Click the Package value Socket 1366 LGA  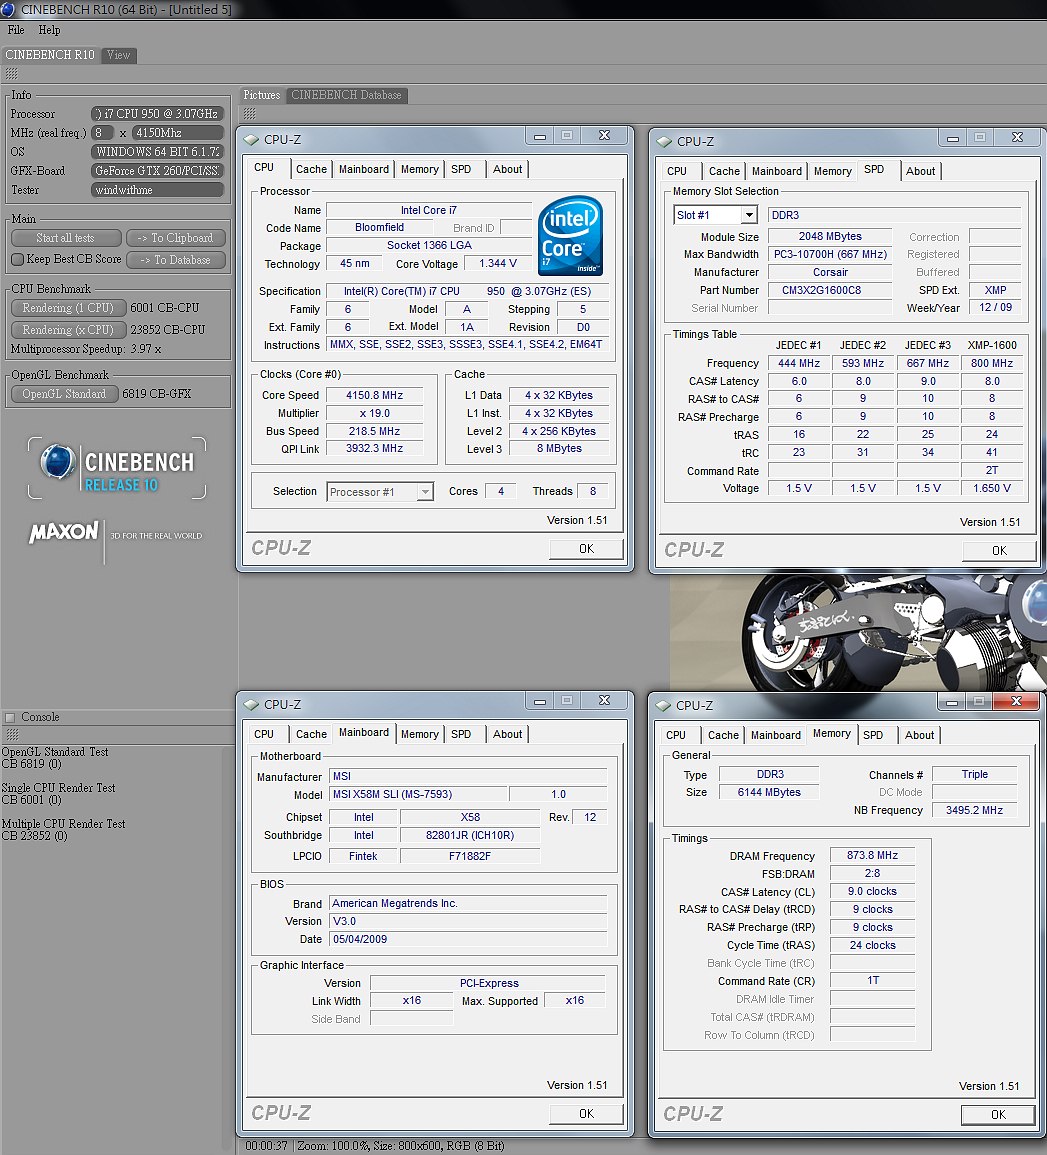pos(429,245)
